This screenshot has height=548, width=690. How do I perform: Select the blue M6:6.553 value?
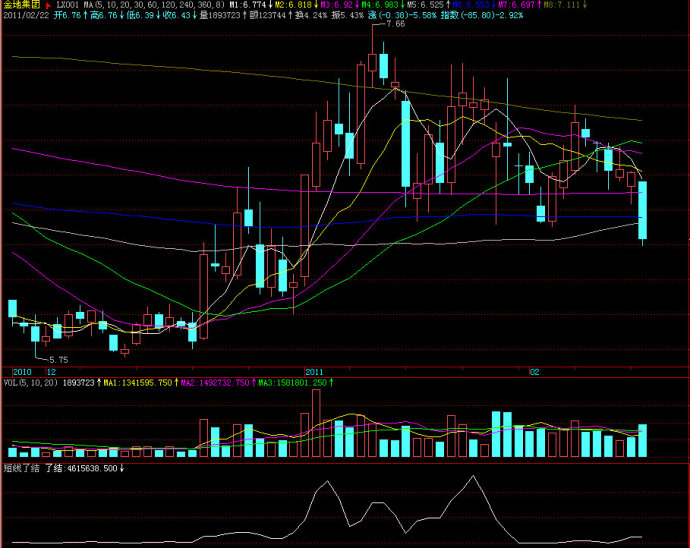[470, 5]
